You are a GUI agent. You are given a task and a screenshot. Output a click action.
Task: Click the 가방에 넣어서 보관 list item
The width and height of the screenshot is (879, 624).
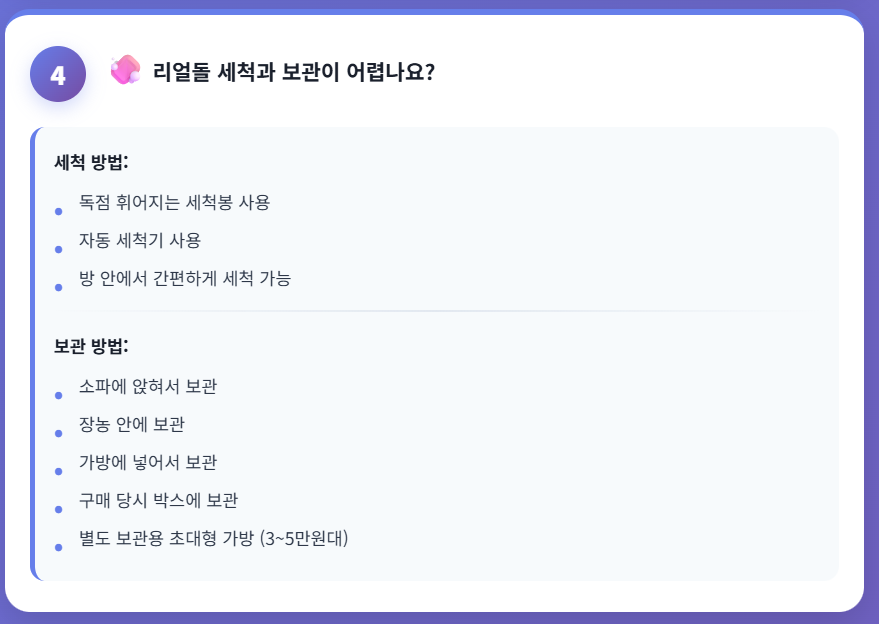pyautogui.click(x=148, y=462)
